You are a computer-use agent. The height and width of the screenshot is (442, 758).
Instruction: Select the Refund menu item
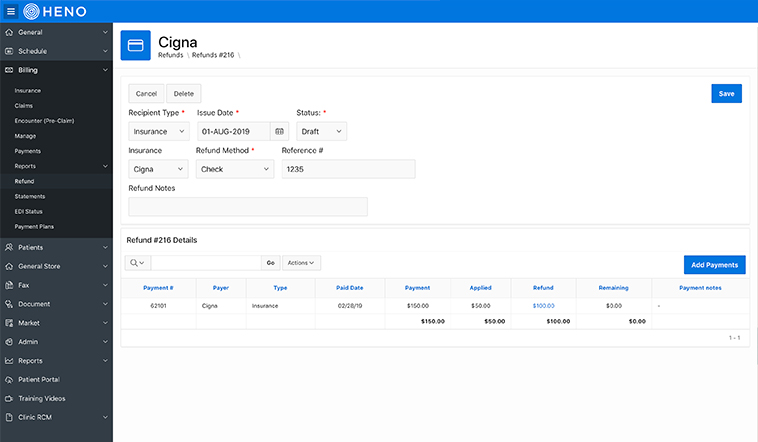click(x=24, y=181)
